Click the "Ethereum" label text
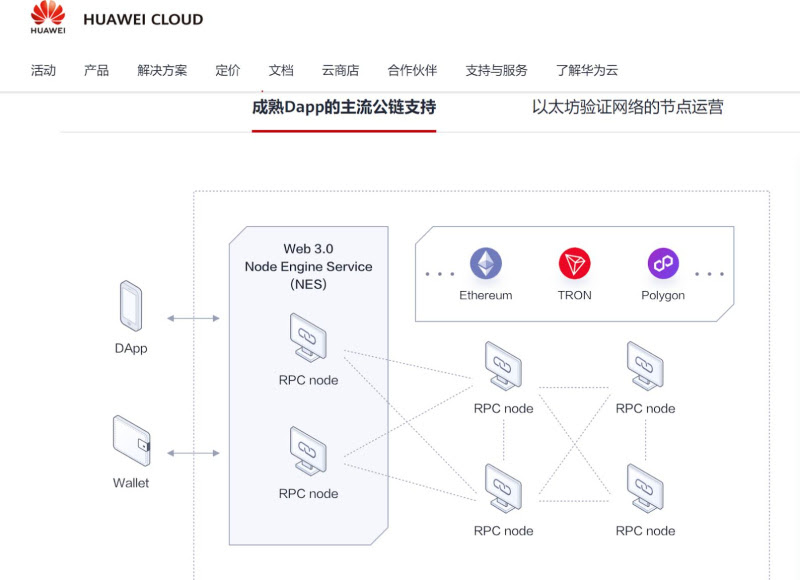 [486, 295]
